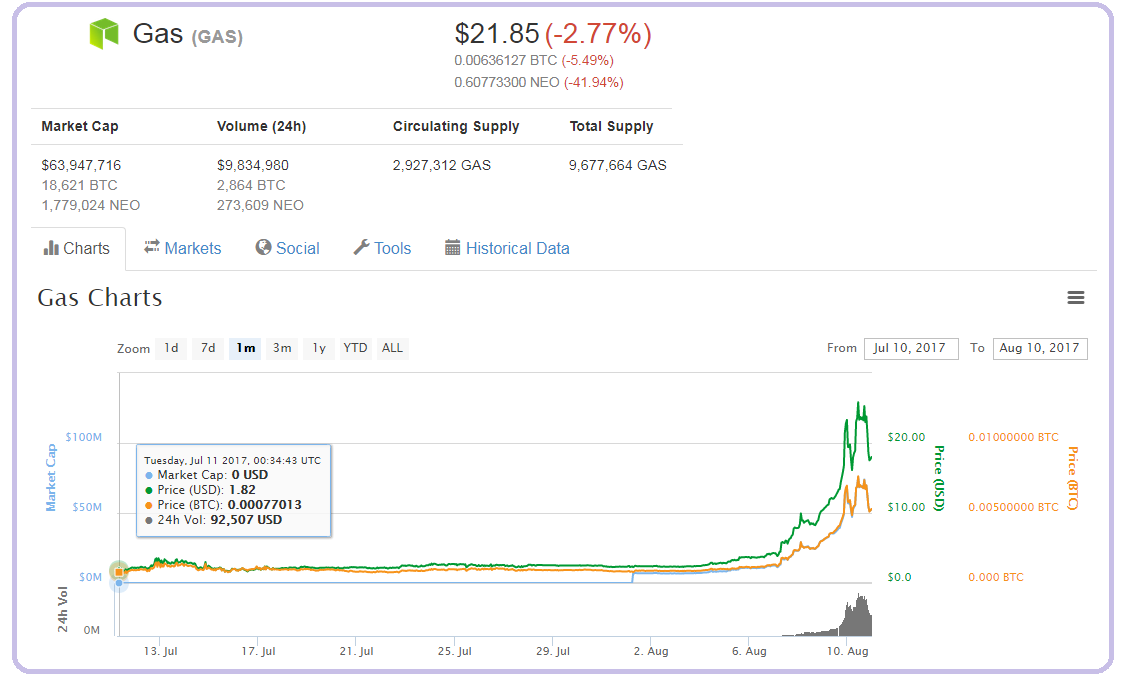Click the 10. Aug x-axis label

(847, 651)
